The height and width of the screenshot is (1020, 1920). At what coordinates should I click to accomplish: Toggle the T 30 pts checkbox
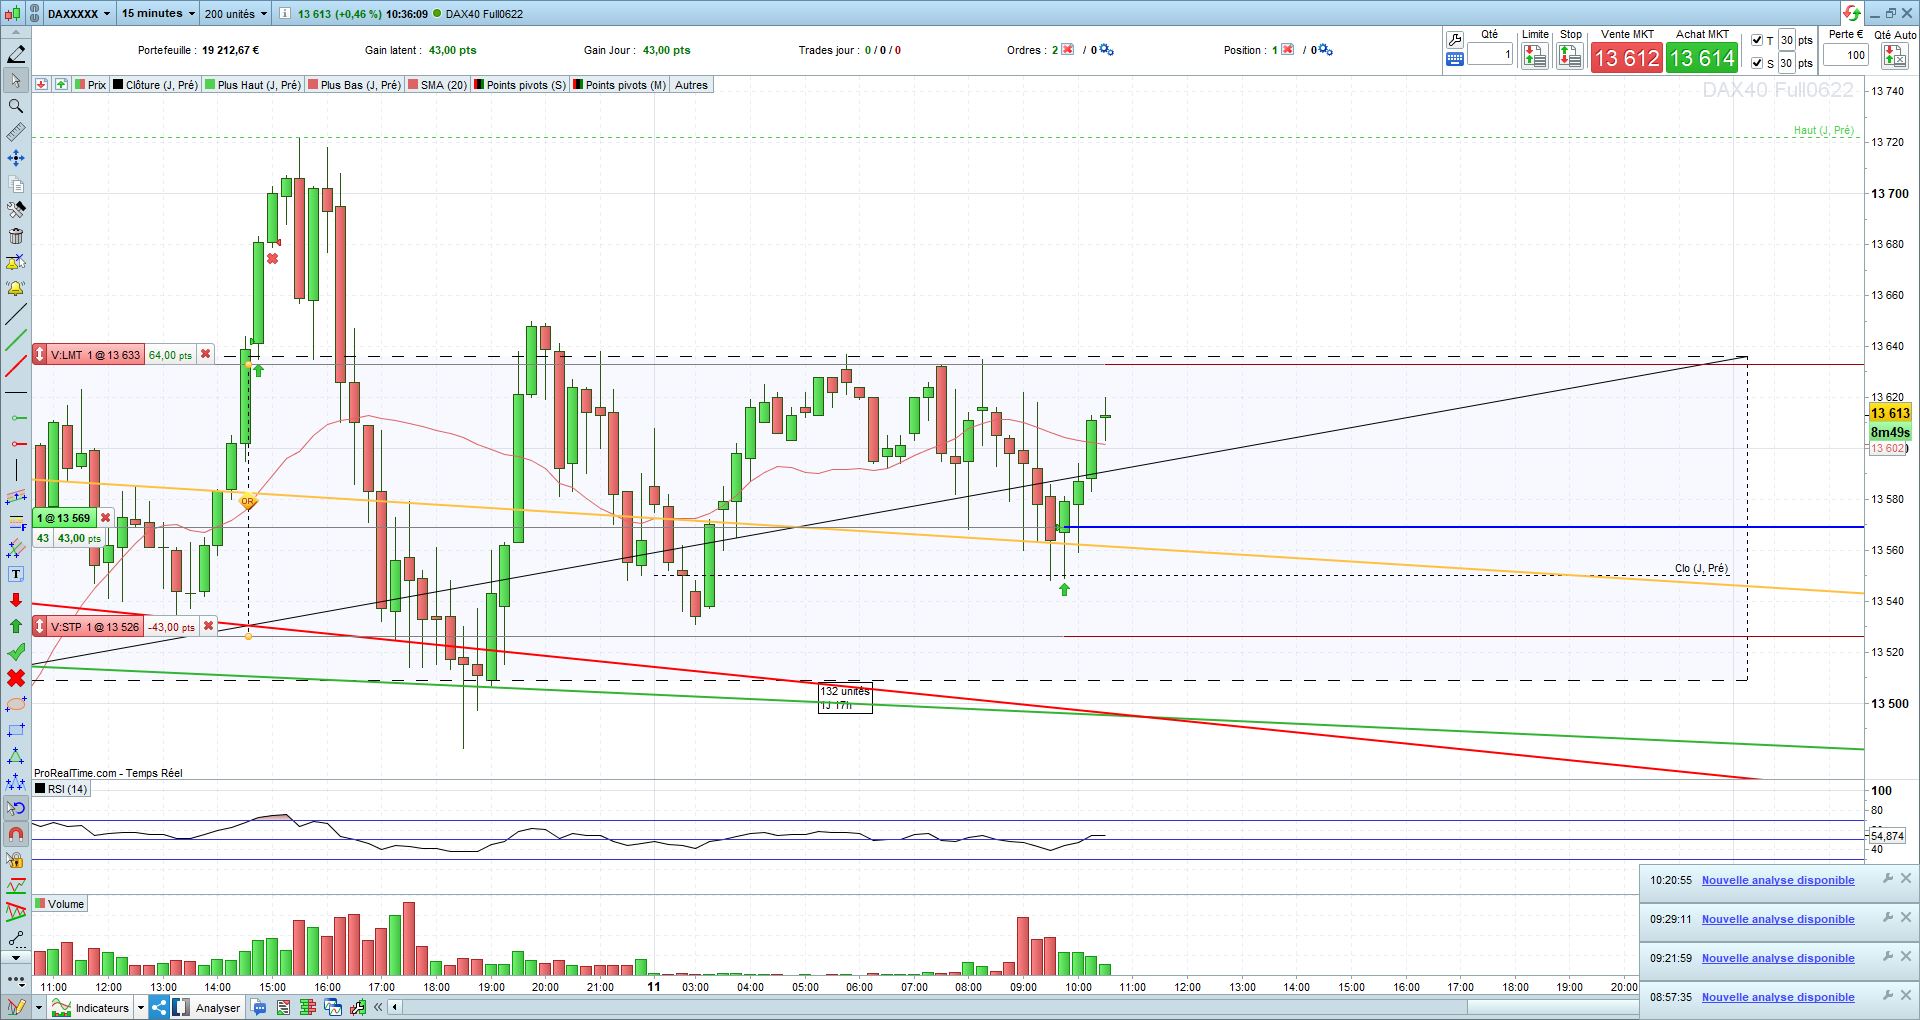click(x=1758, y=40)
